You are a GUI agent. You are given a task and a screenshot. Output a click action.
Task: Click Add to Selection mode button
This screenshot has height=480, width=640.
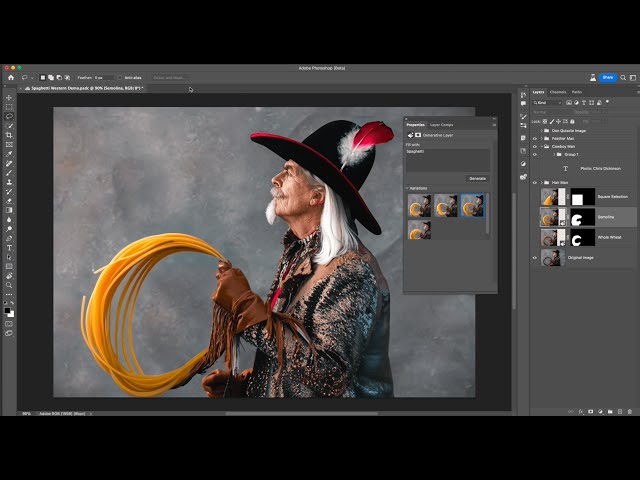[x=51, y=78]
